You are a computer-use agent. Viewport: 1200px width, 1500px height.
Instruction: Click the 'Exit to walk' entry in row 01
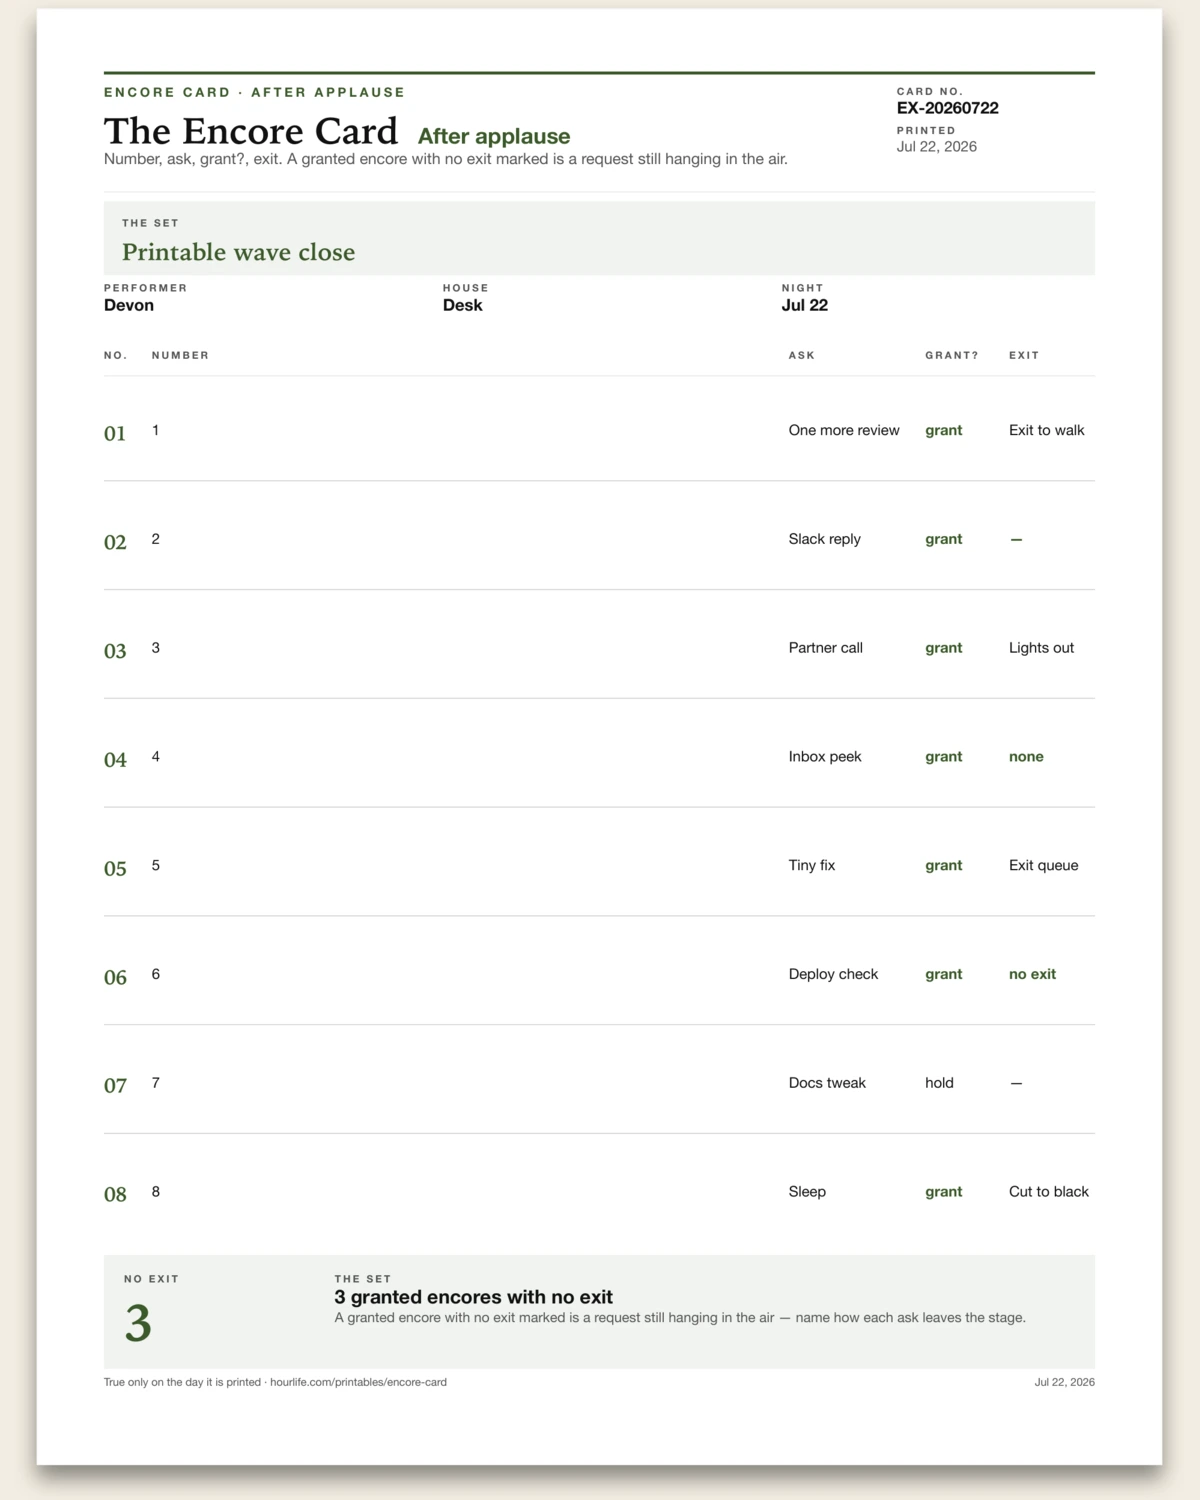[x=1046, y=430]
